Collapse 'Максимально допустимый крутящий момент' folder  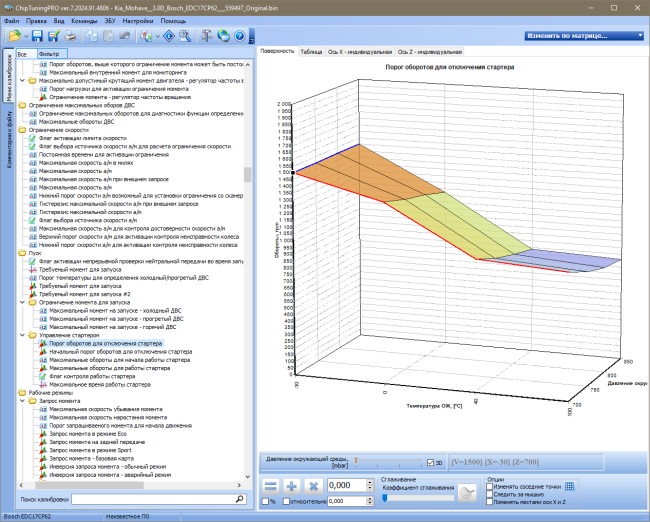click(x=23, y=80)
